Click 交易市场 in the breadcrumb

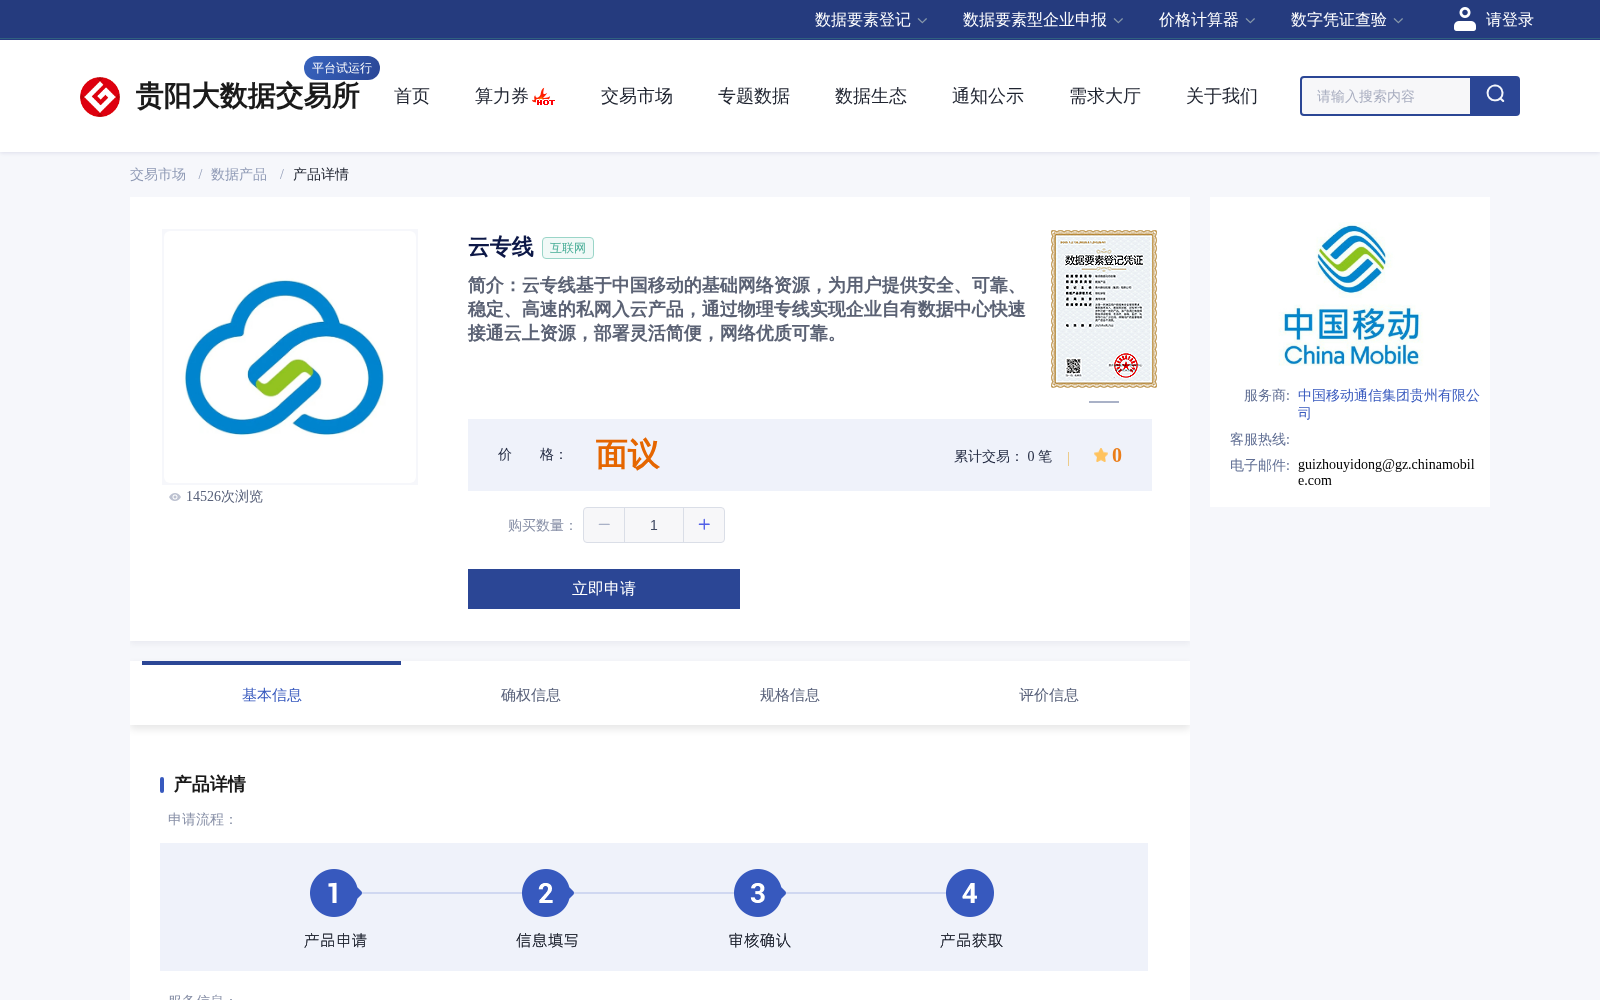(158, 174)
